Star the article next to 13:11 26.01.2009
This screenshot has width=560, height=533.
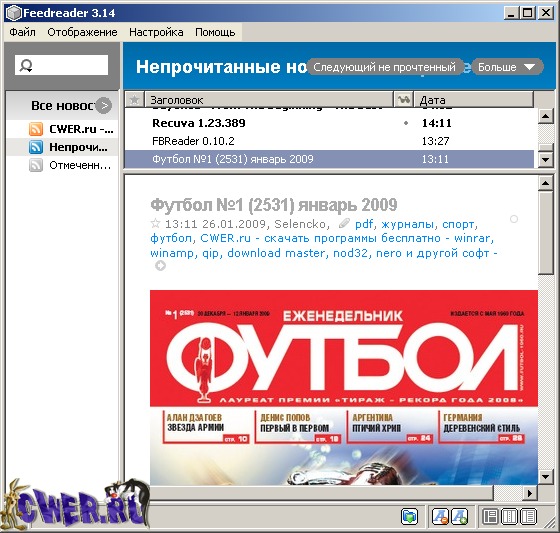pyautogui.click(x=155, y=224)
